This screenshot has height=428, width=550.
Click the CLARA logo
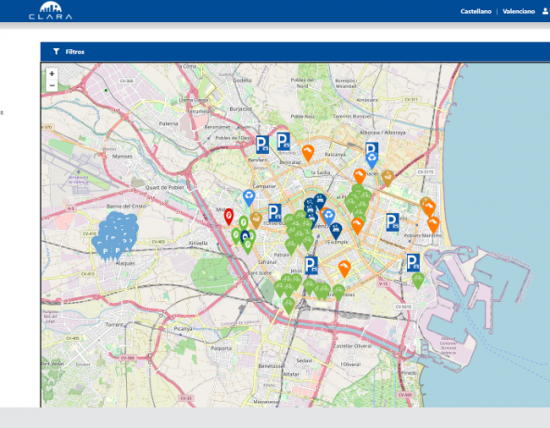tap(51, 11)
